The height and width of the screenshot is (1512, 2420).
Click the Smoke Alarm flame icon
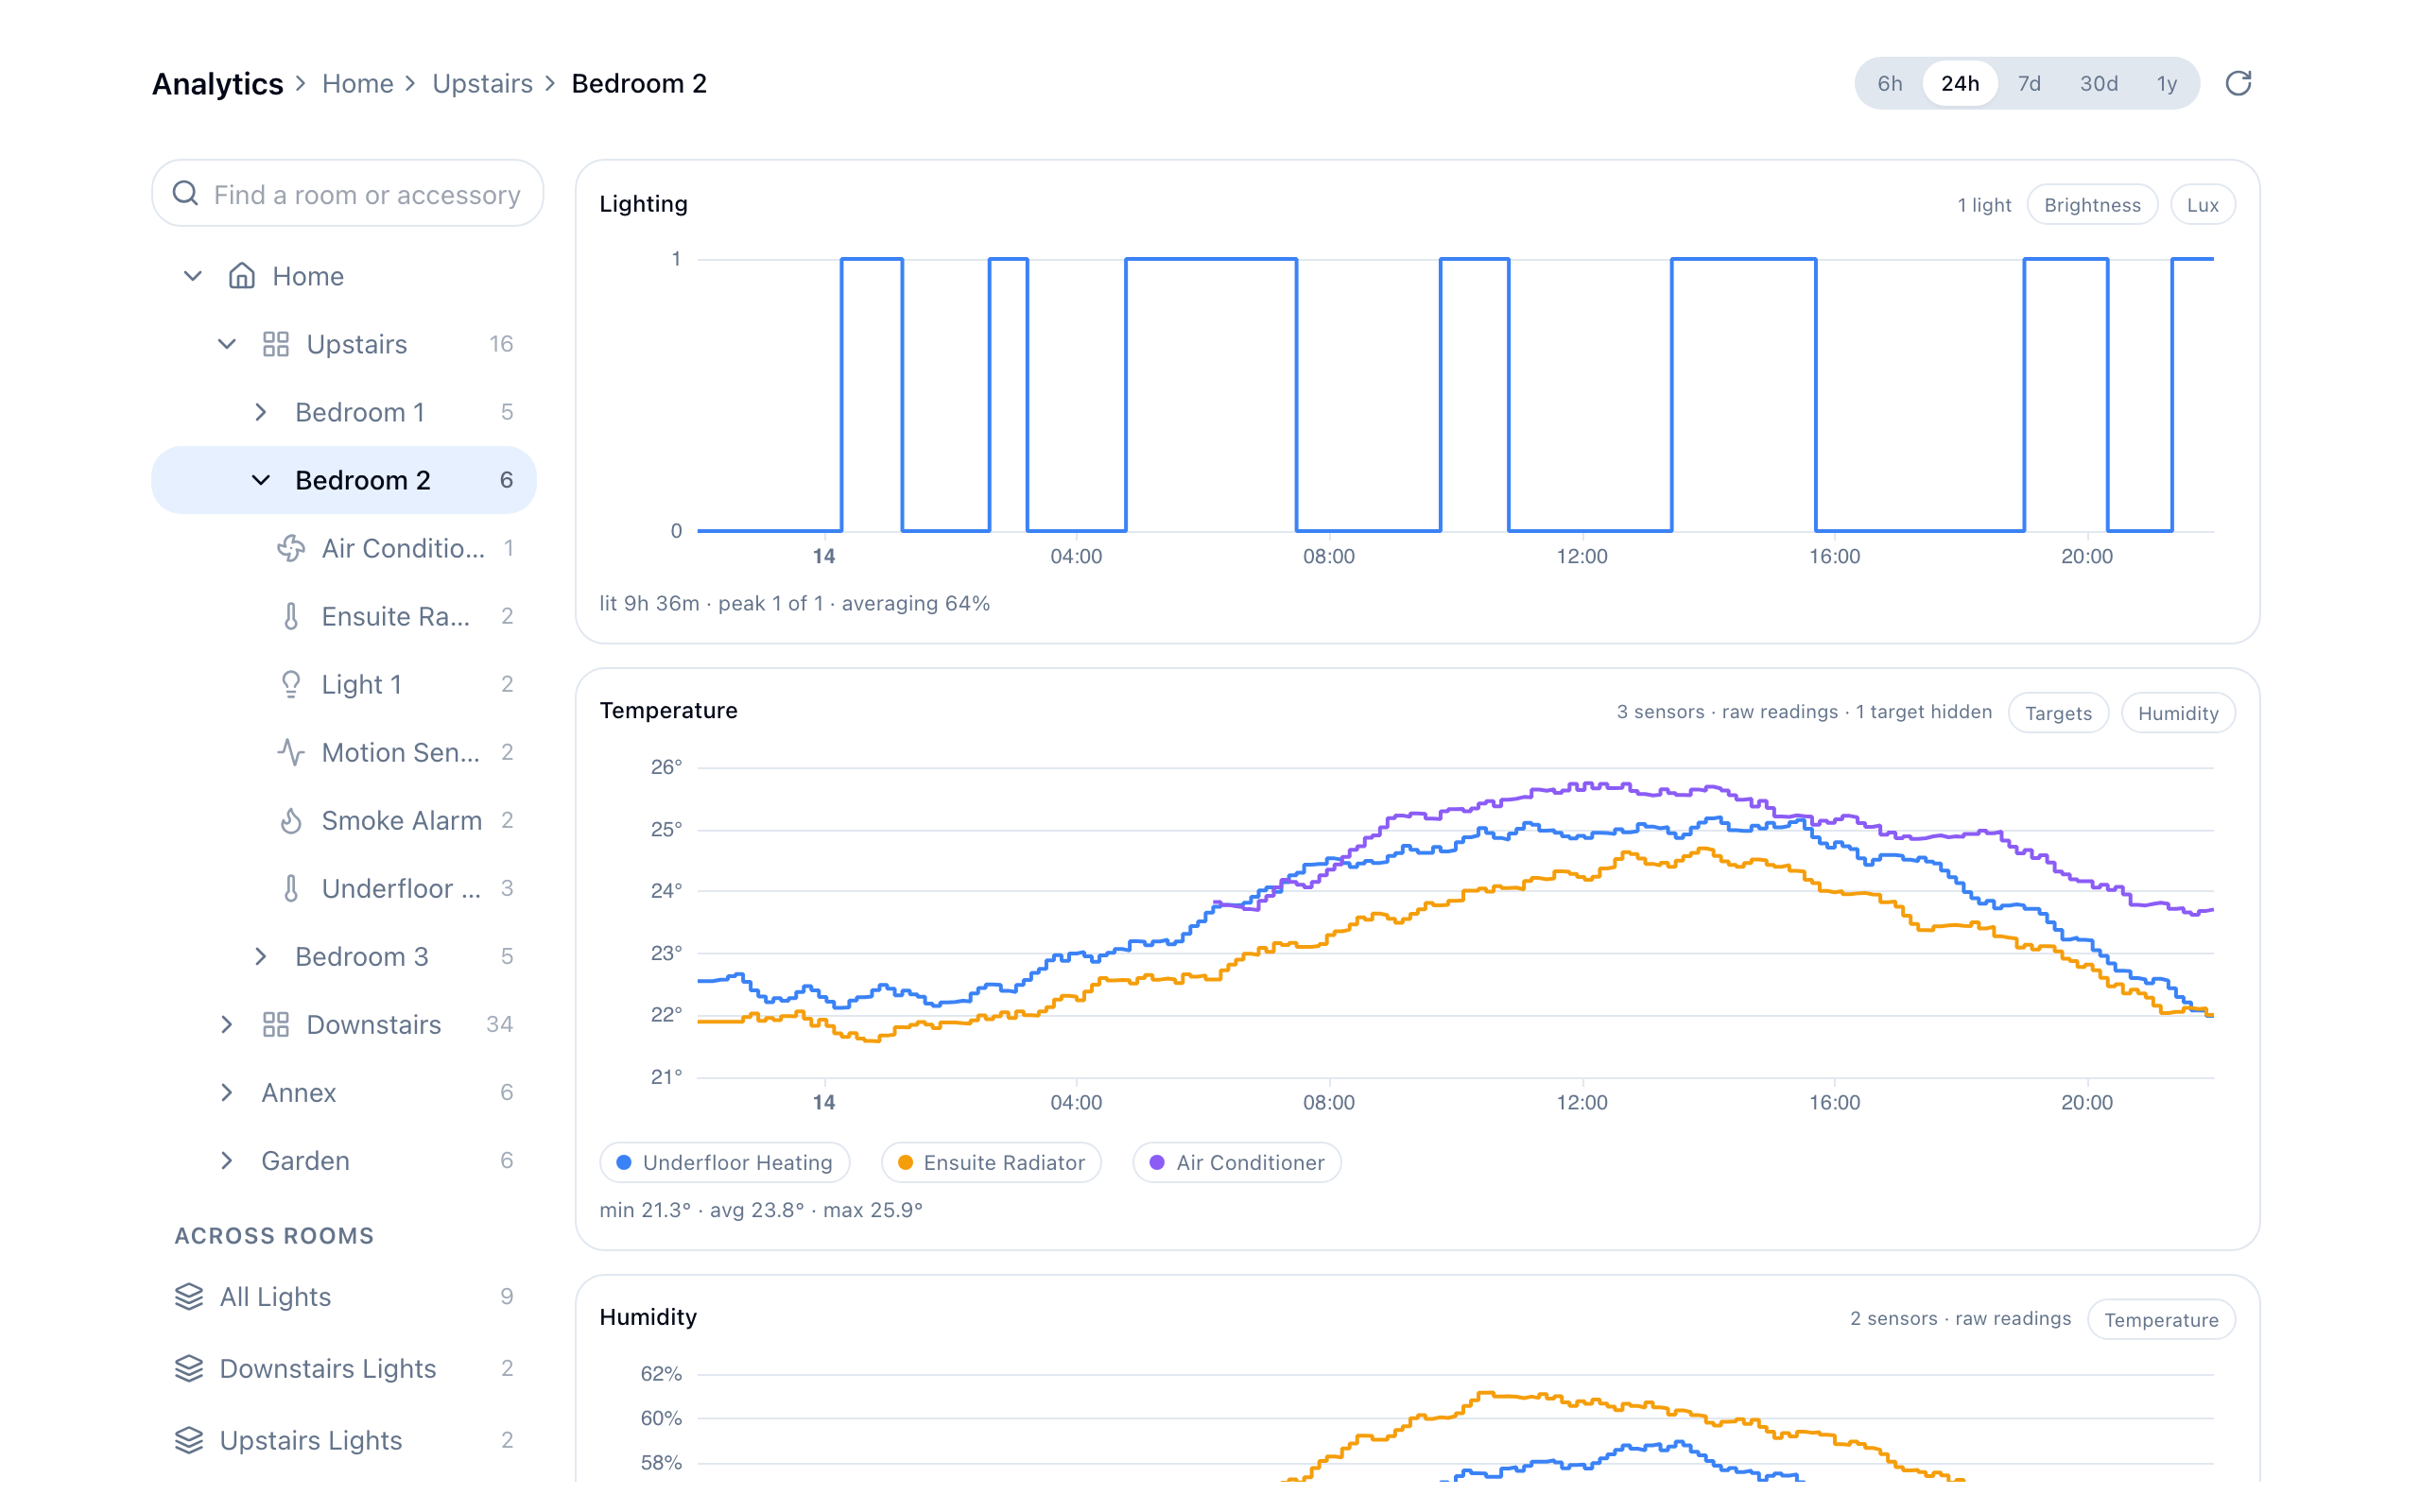point(291,820)
